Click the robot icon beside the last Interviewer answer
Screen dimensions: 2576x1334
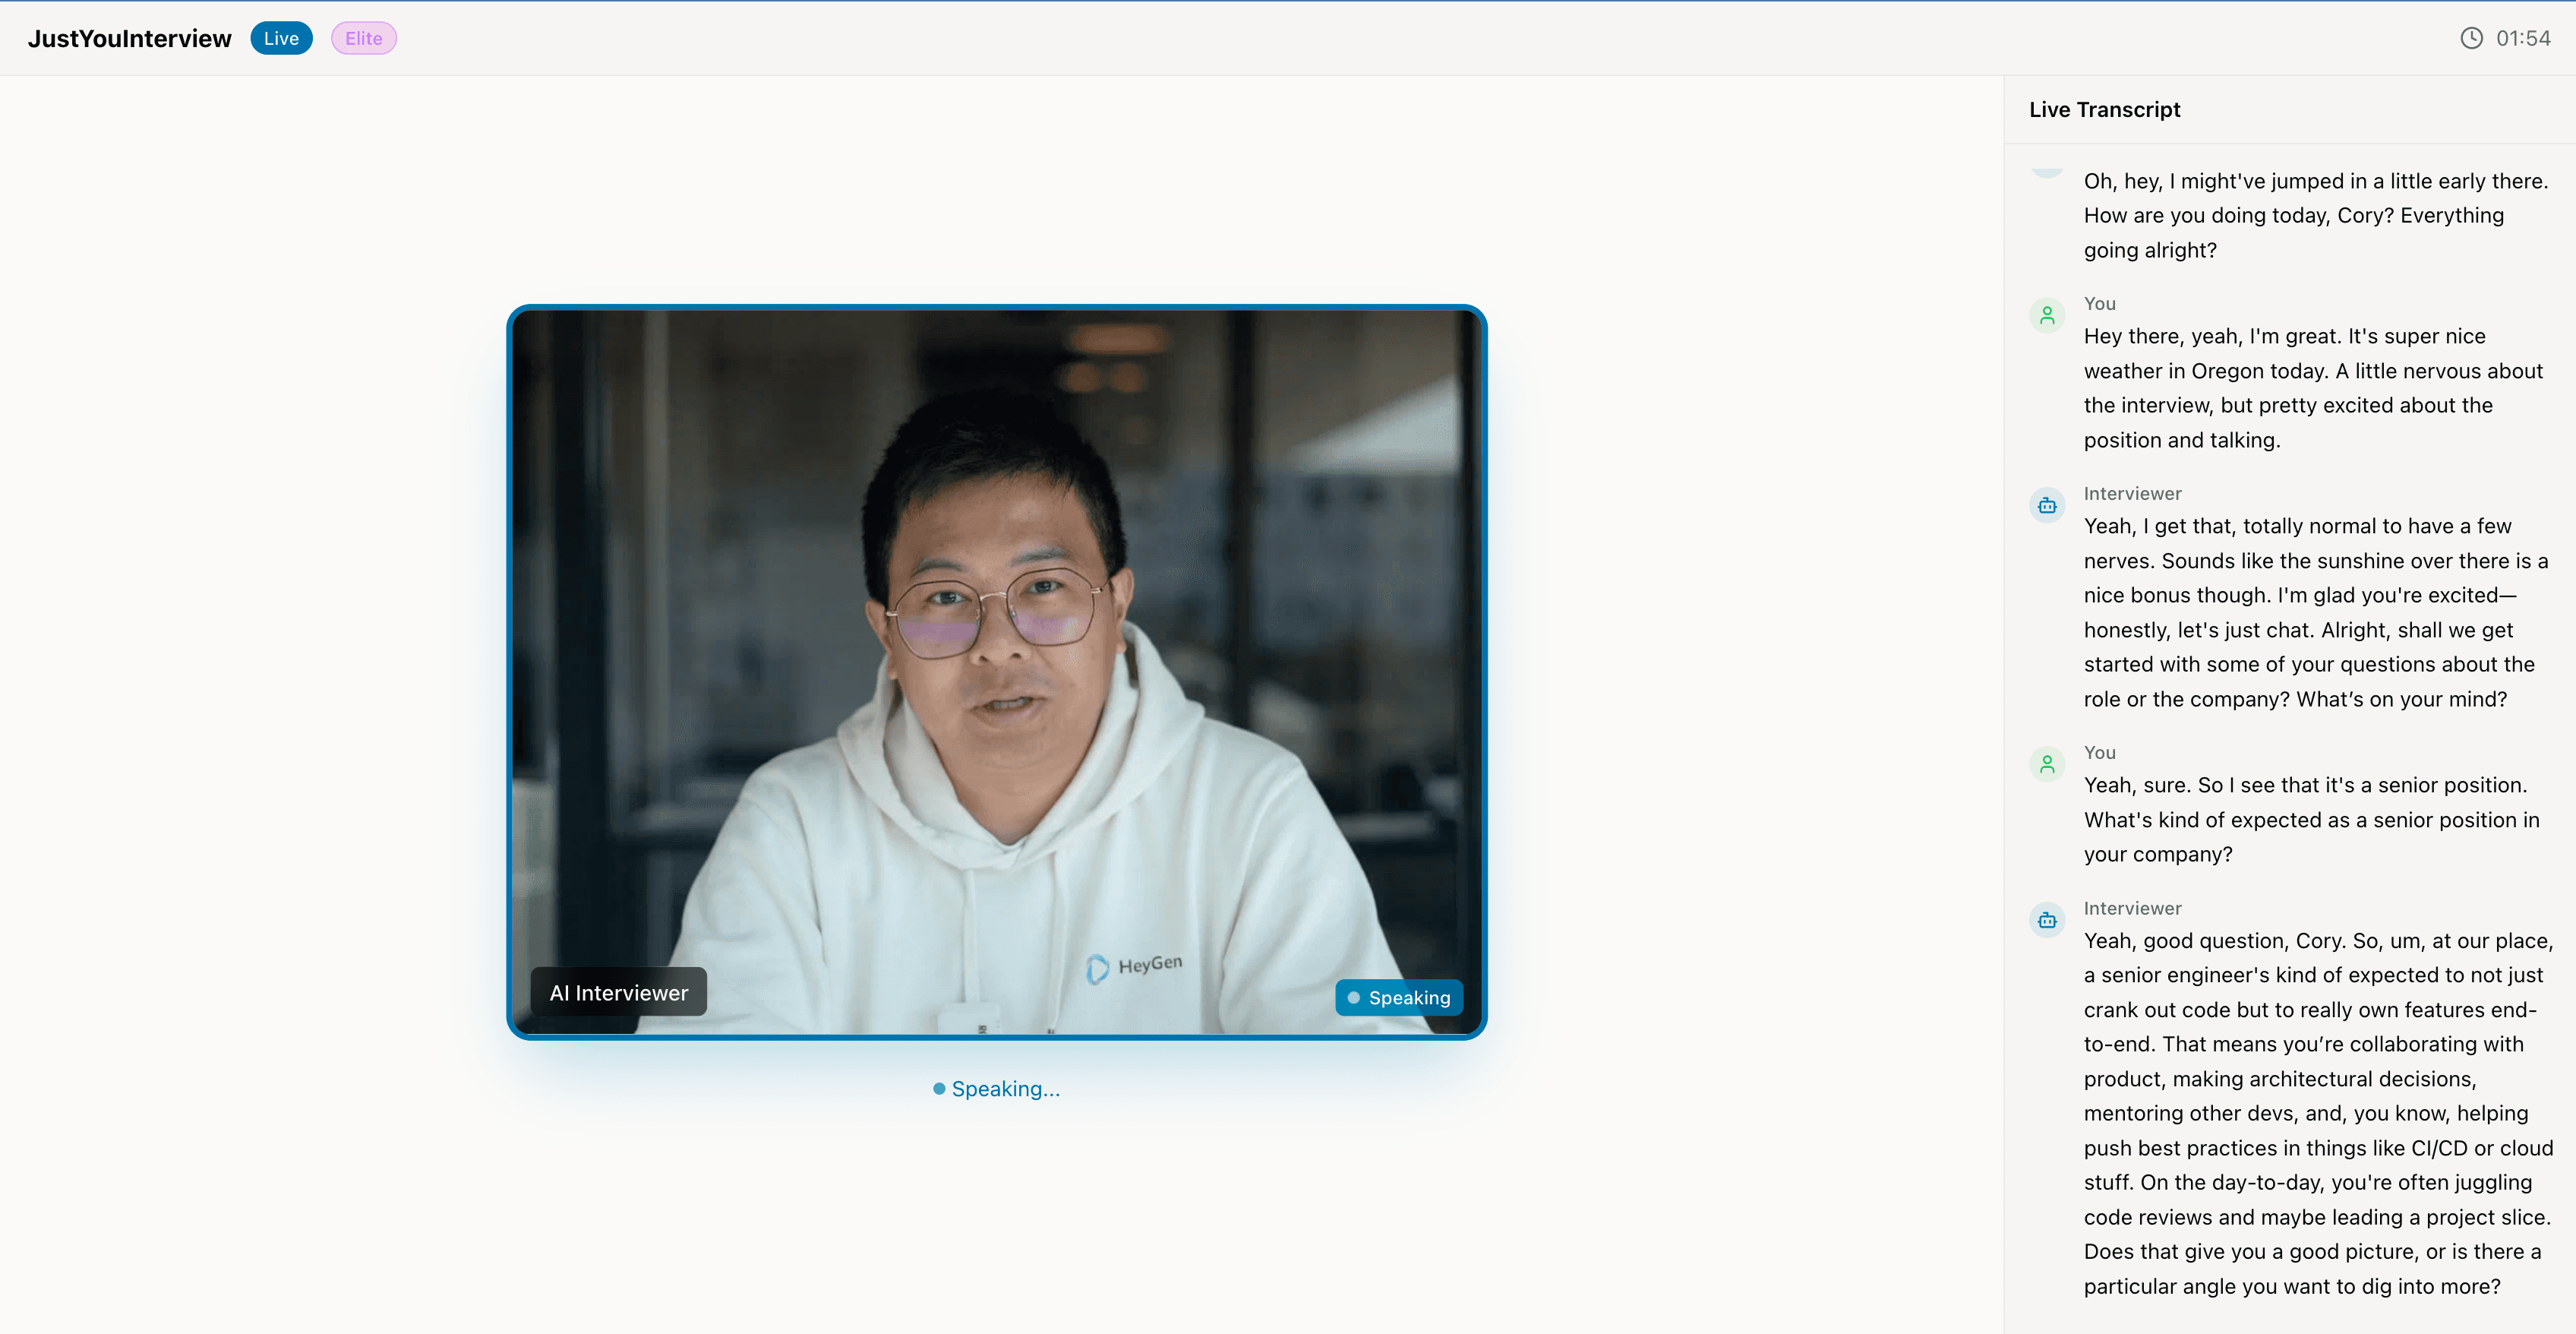2046,919
